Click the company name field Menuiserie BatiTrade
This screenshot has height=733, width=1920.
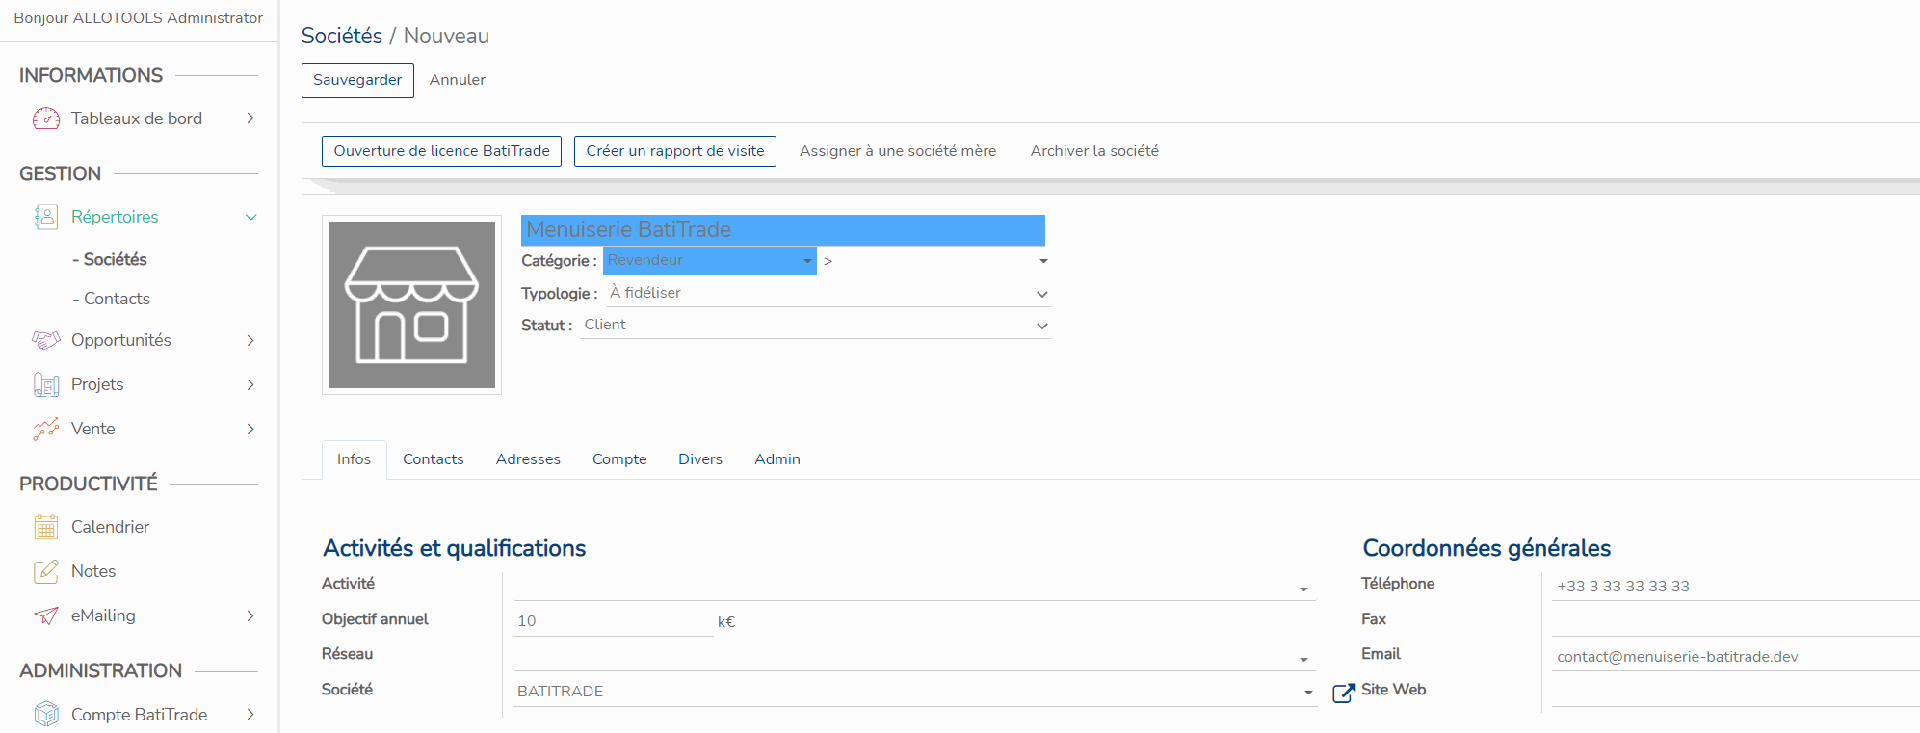click(783, 230)
